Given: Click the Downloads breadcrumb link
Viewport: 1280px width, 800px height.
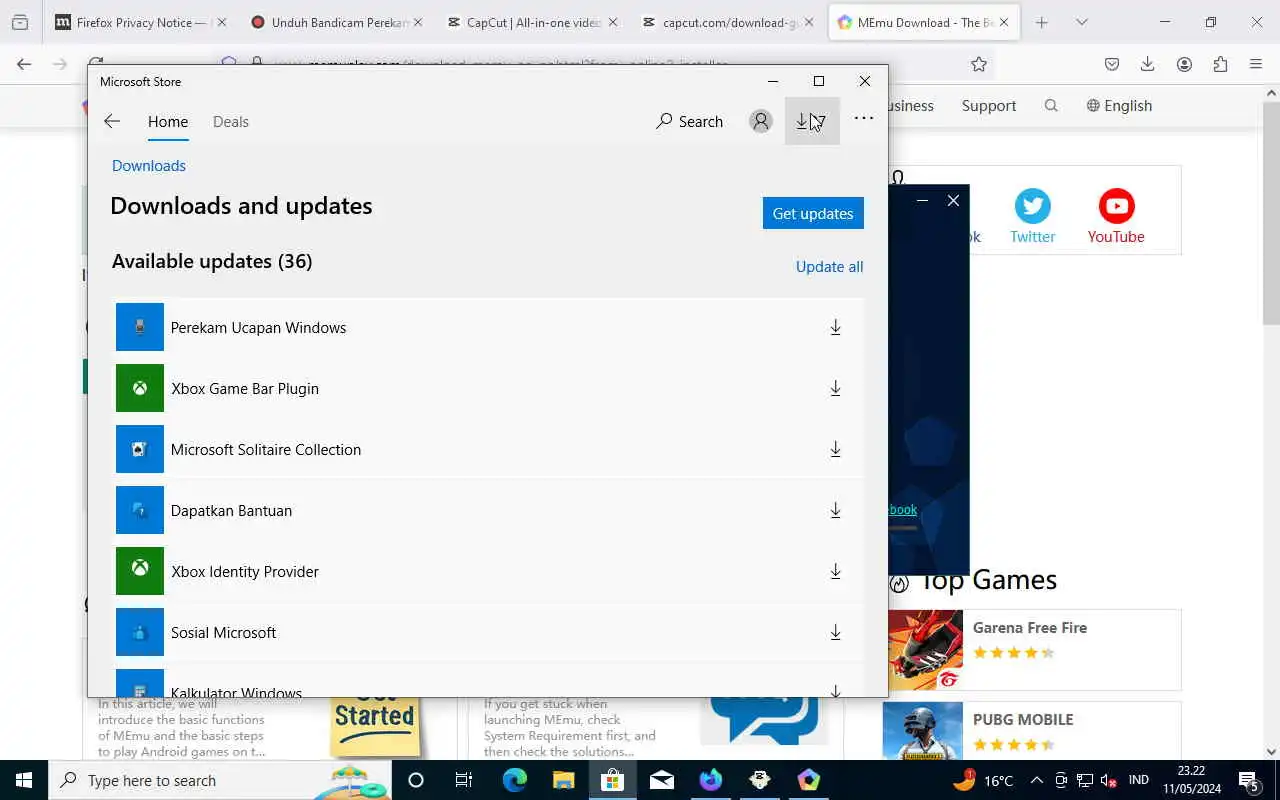Looking at the screenshot, I should coord(149,165).
